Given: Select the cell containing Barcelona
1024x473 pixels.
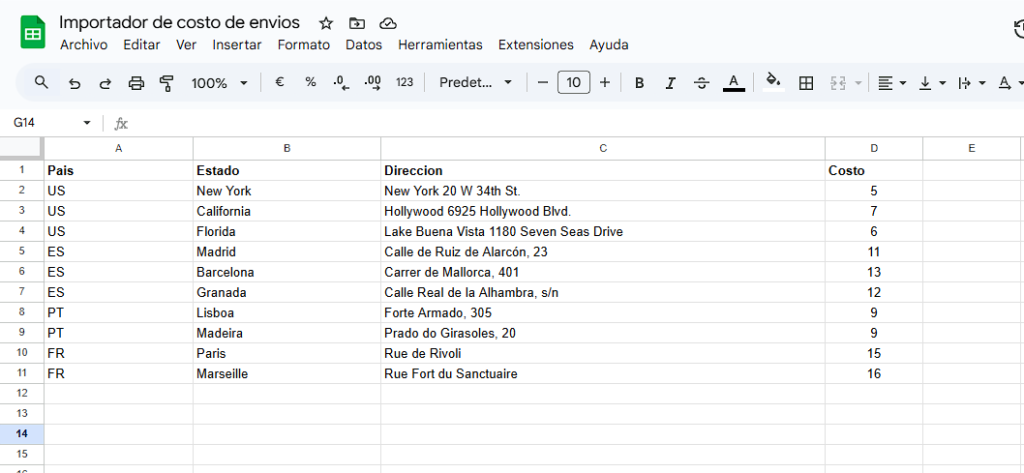Looking at the screenshot, I should 286,272.
